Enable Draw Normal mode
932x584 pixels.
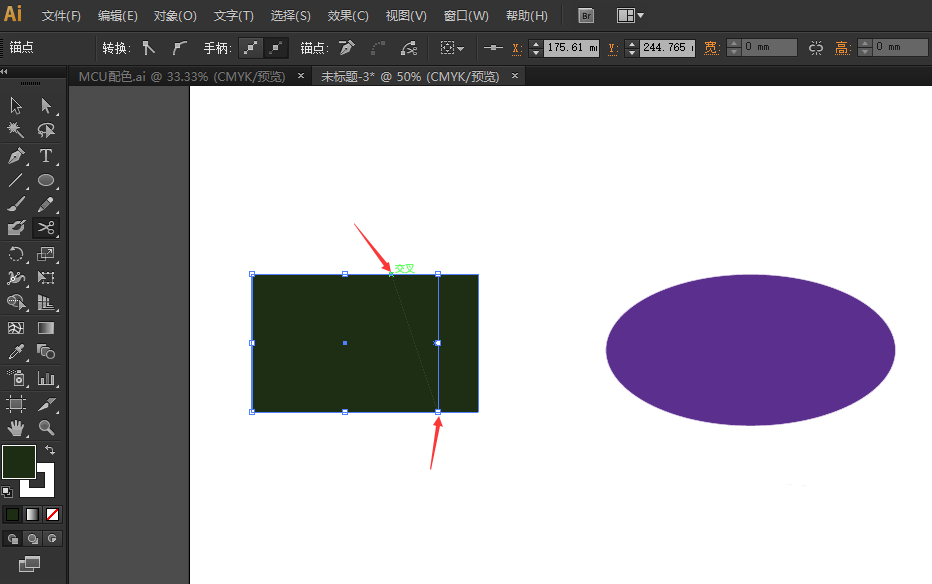click(12, 539)
